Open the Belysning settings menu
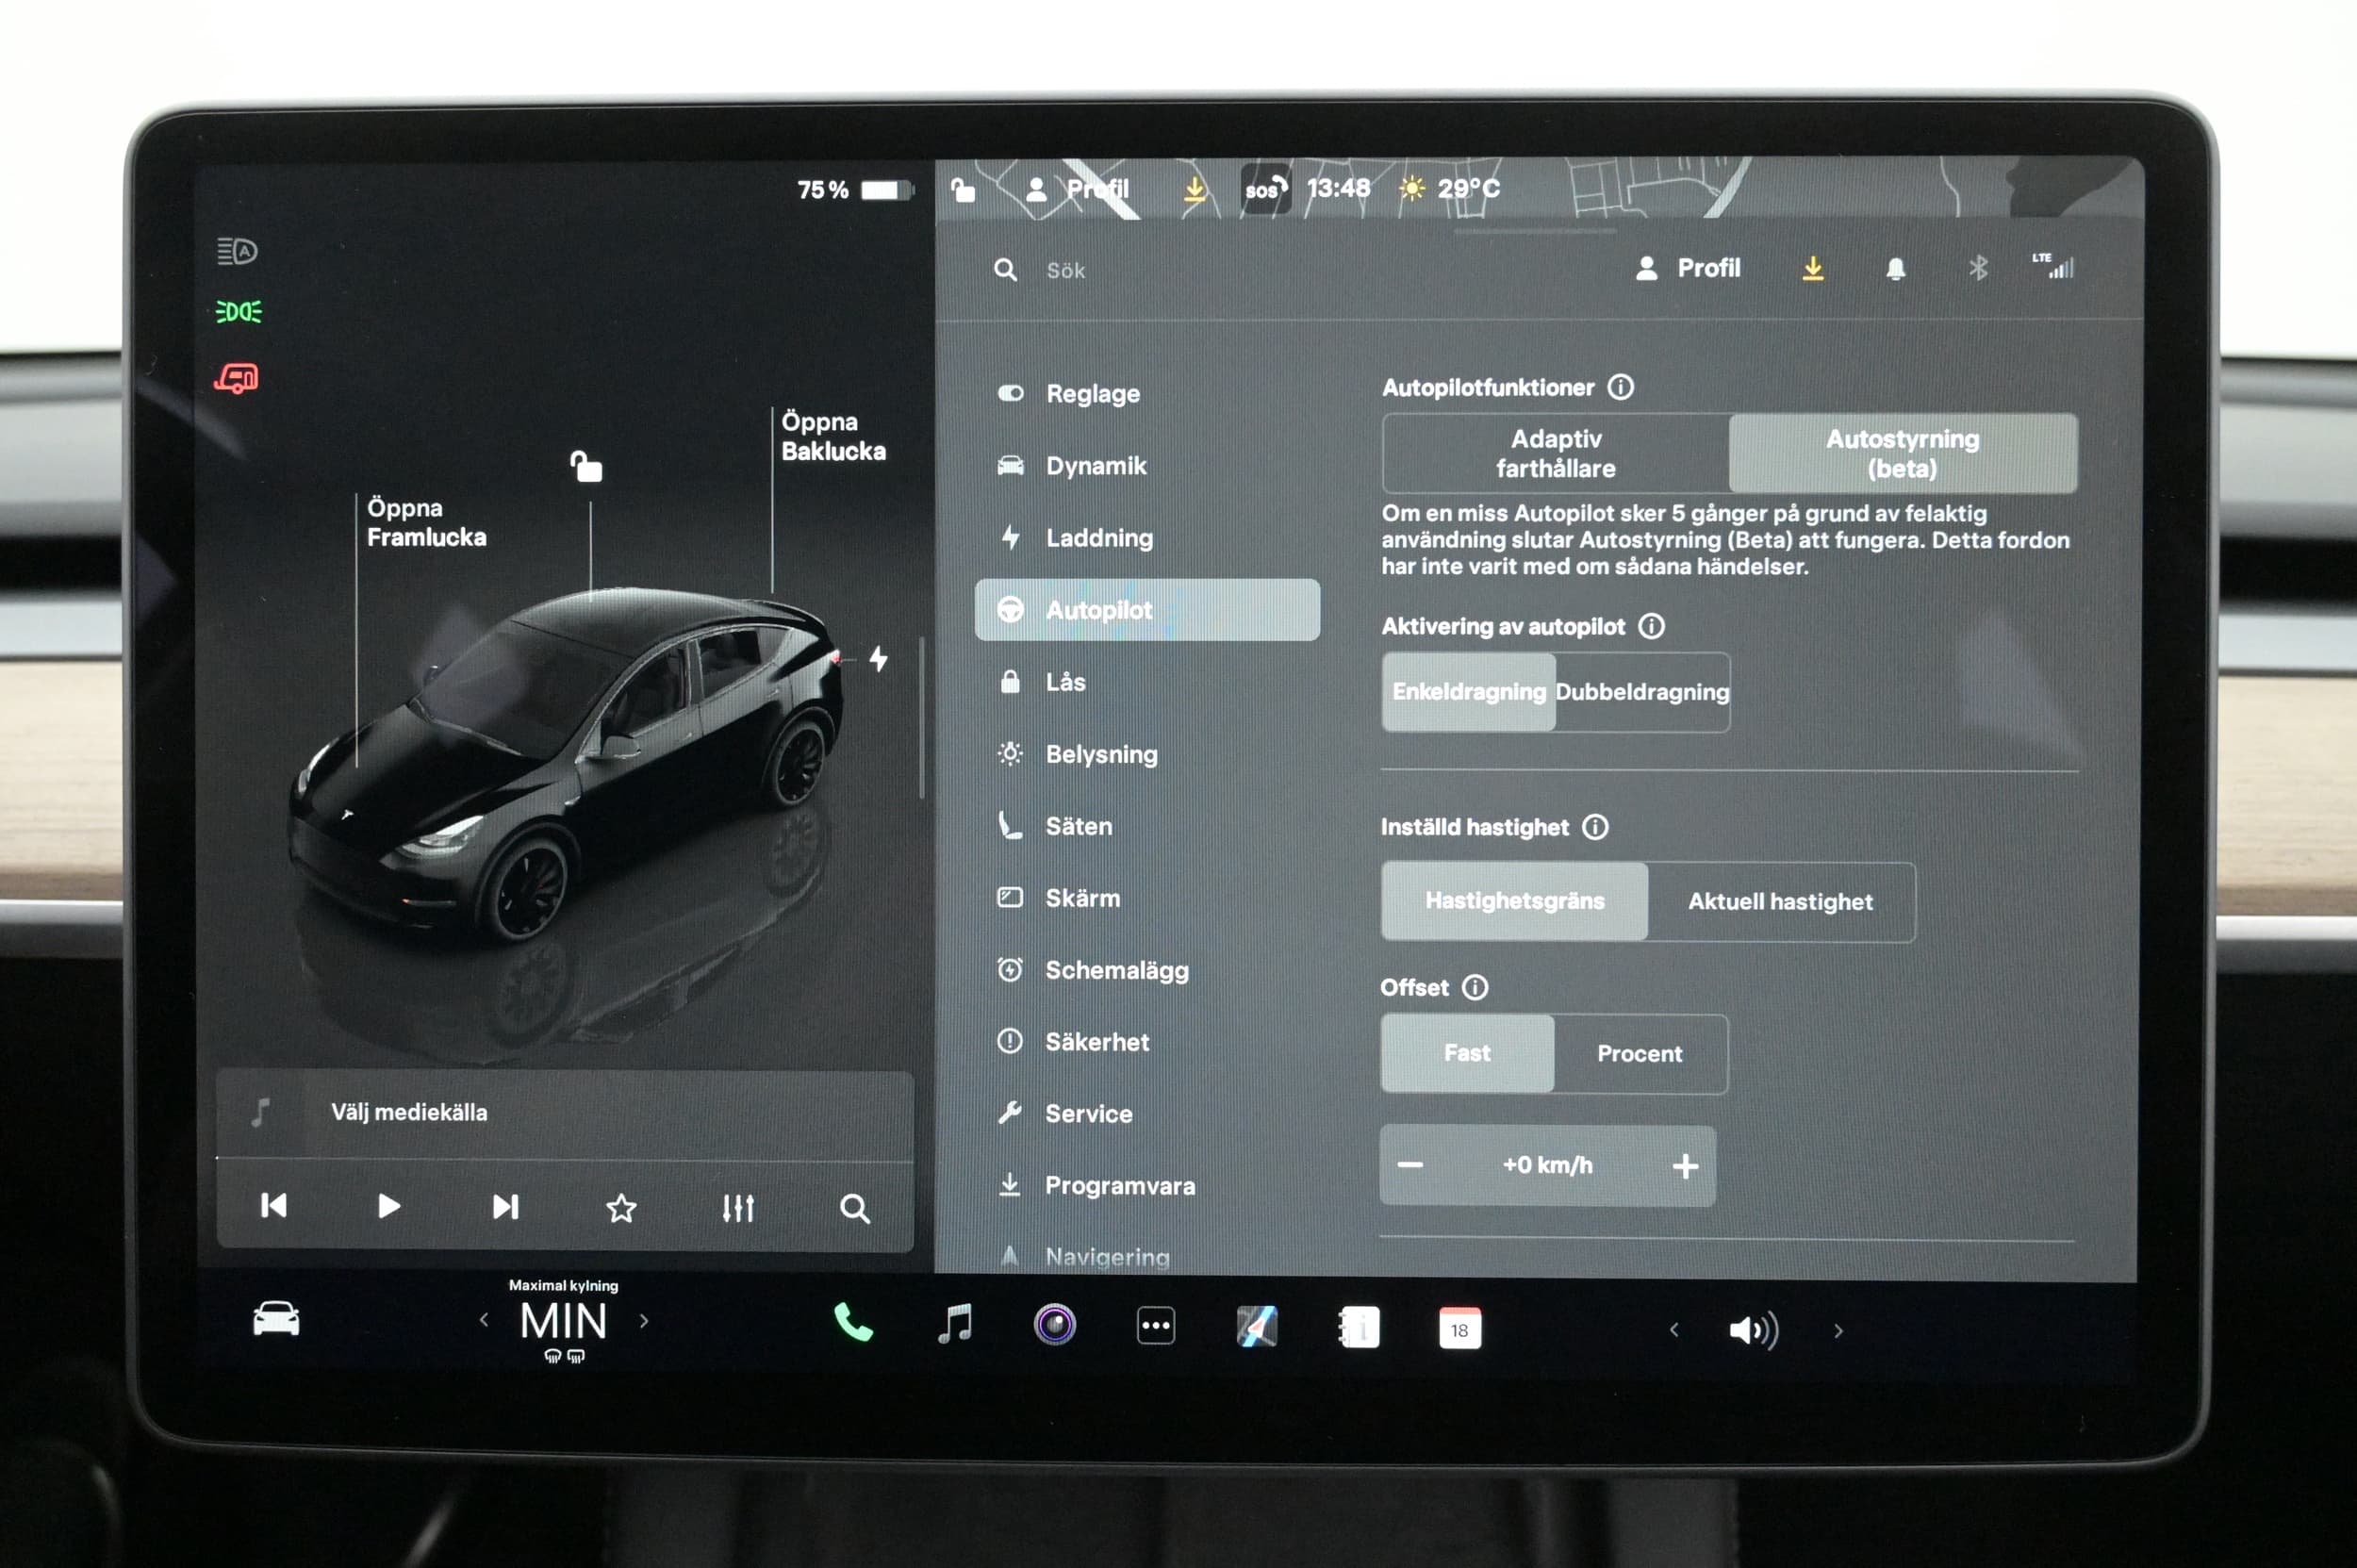The image size is (2357, 1568). (x=1147, y=753)
